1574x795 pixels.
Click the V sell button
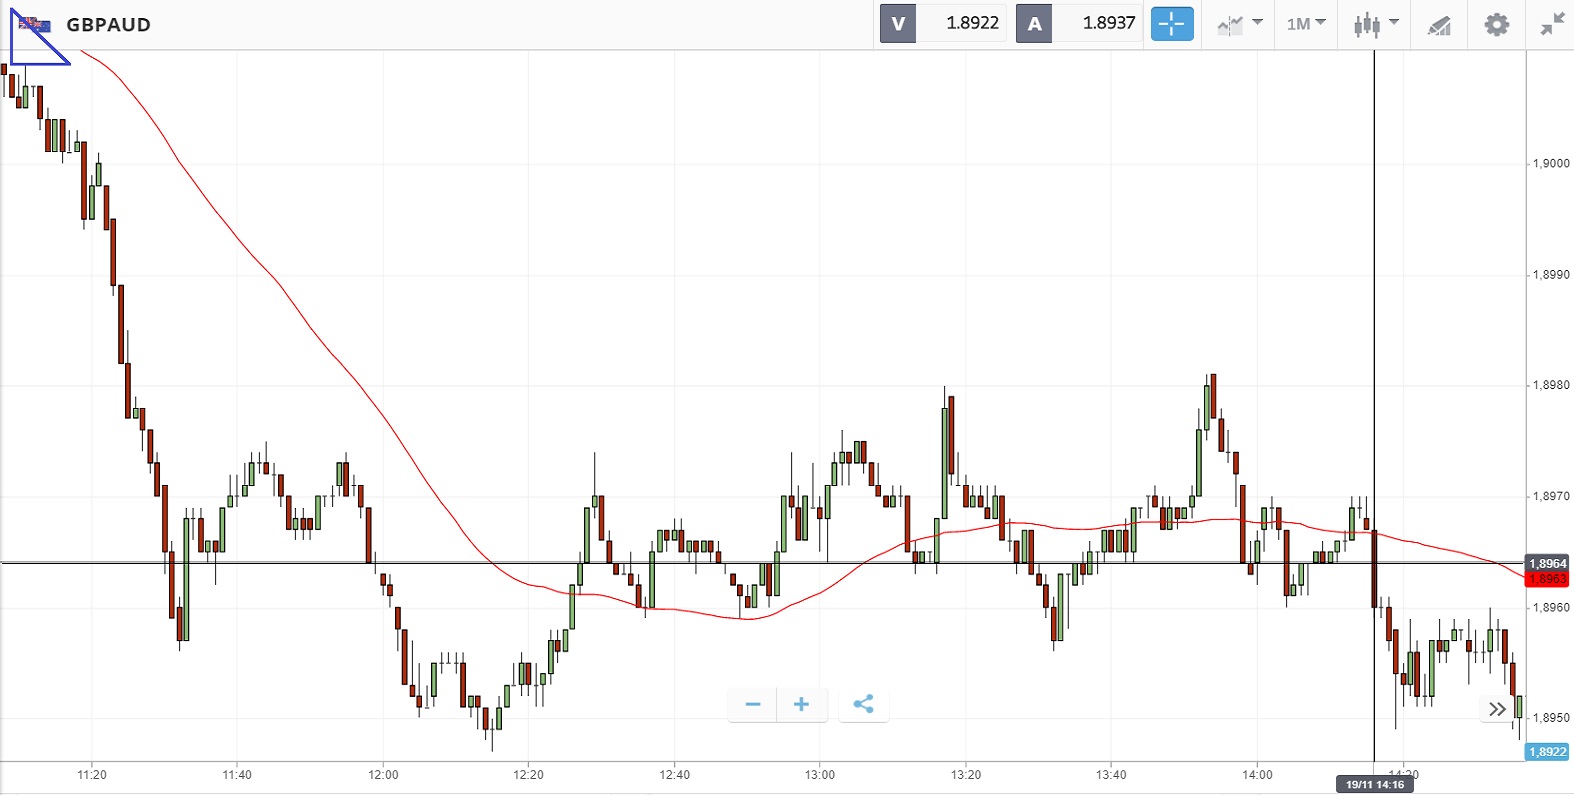[898, 24]
